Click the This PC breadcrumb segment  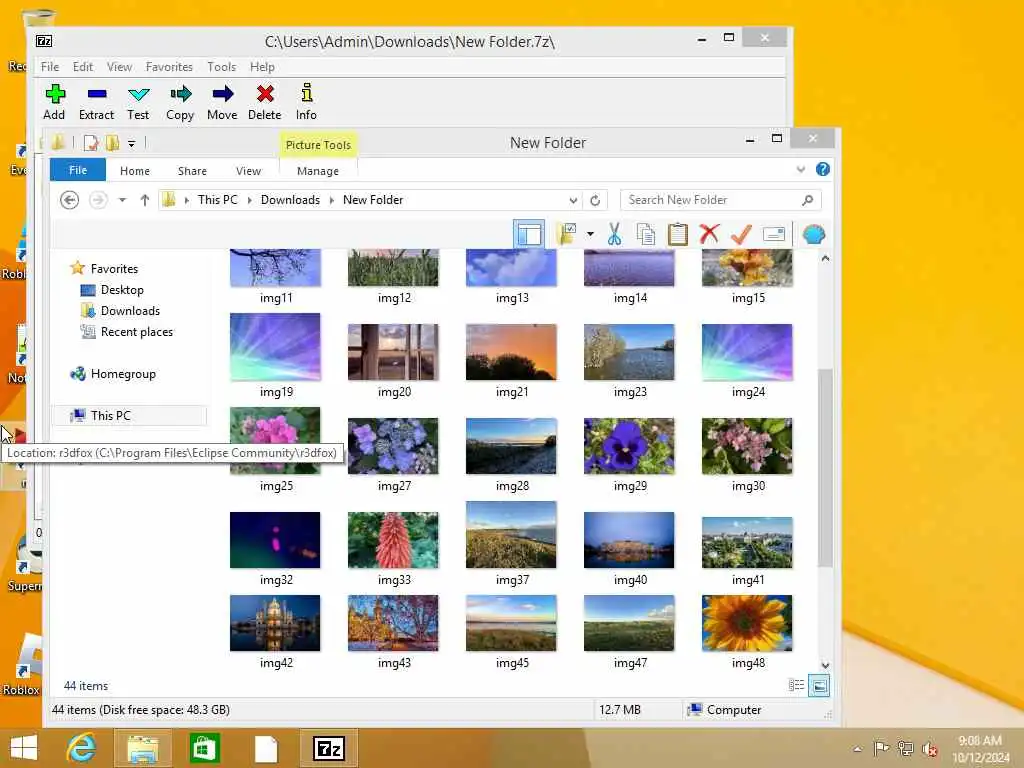217,200
